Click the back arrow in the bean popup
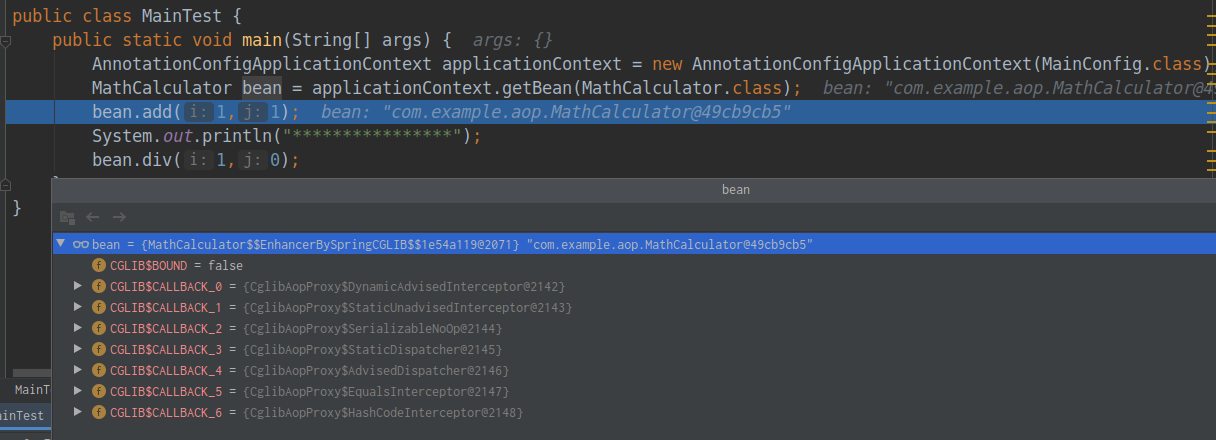Image resolution: width=1216 pixels, height=440 pixels. [92, 217]
